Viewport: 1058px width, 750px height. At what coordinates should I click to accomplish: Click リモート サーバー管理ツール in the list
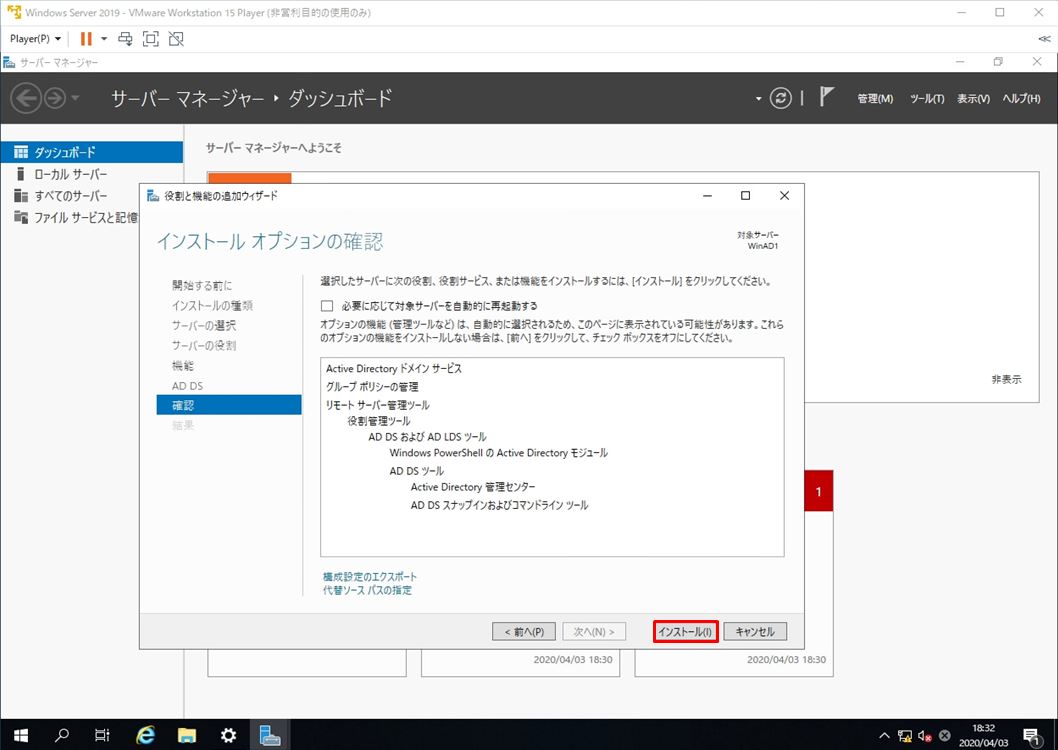click(377, 405)
